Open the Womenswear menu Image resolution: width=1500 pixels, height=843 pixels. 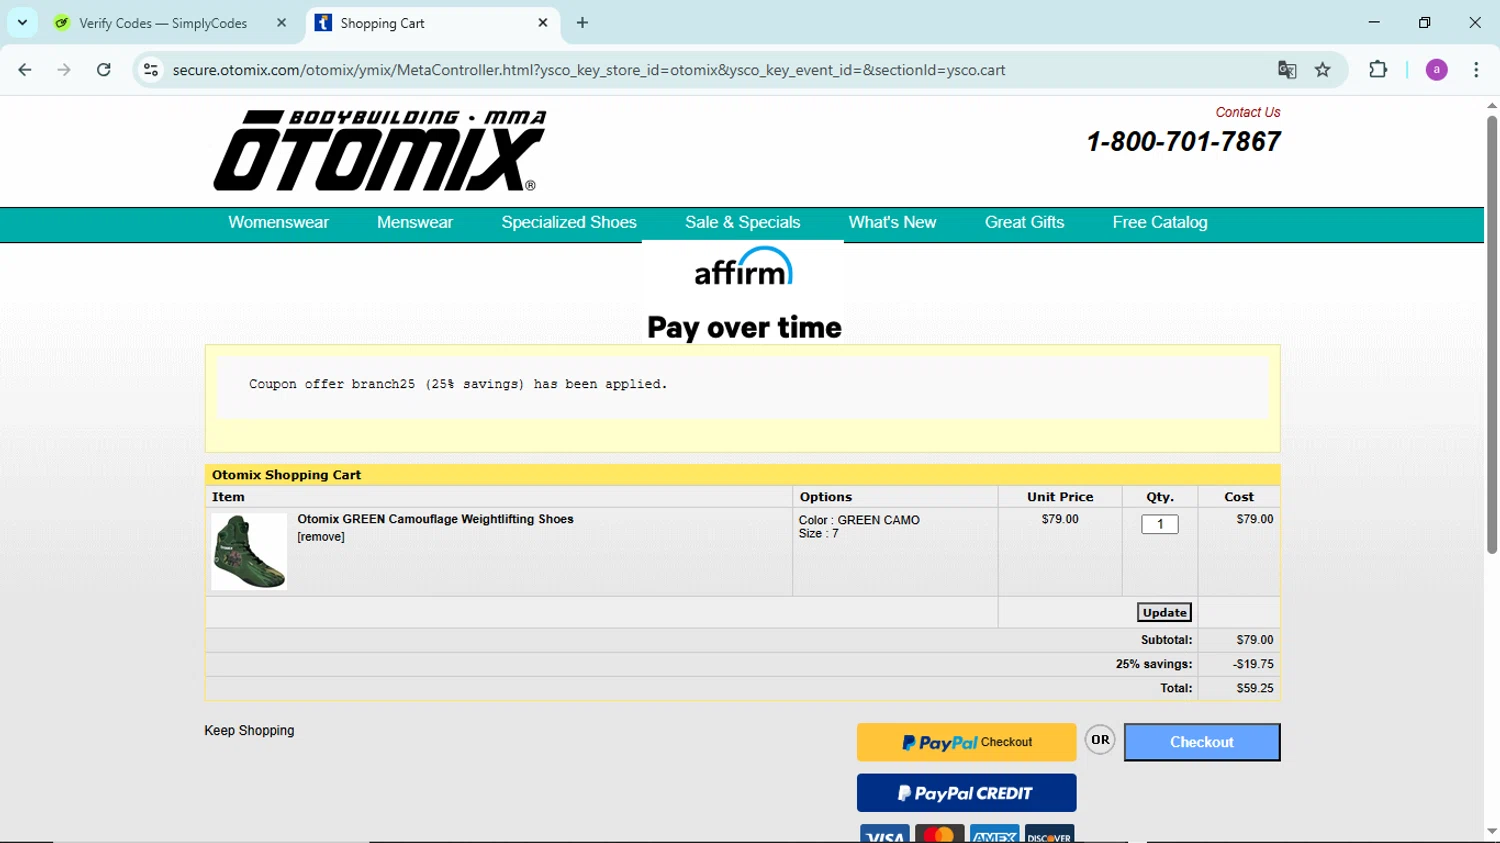pos(278,223)
